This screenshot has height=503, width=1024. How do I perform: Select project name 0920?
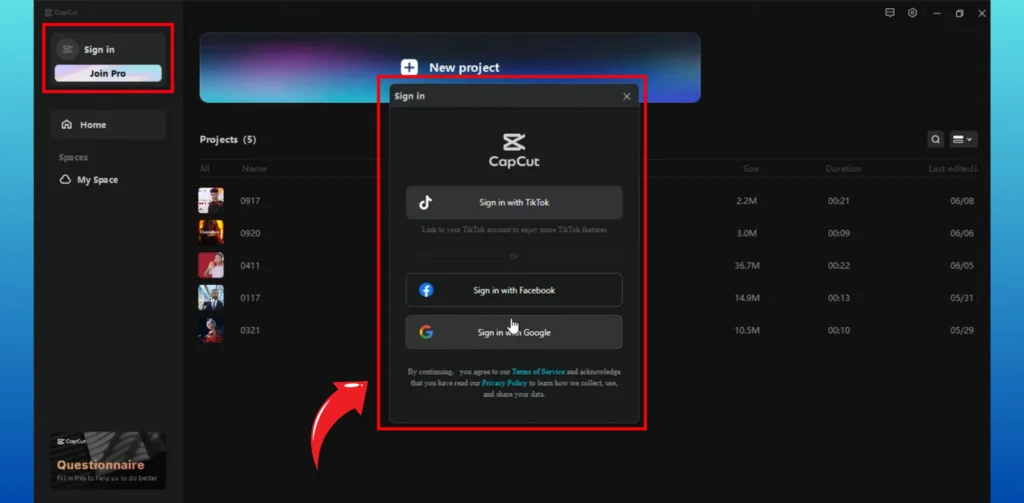point(250,233)
